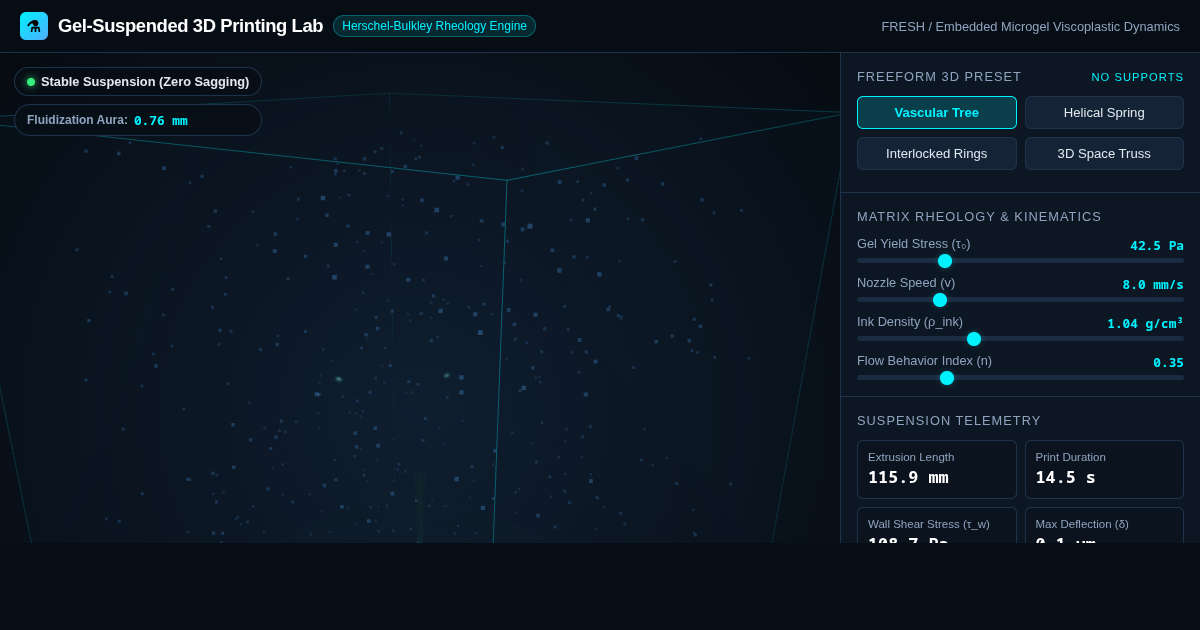Open the Print Duration telemetry card
Viewport: 1200px width, 630px height.
pos(1104,469)
